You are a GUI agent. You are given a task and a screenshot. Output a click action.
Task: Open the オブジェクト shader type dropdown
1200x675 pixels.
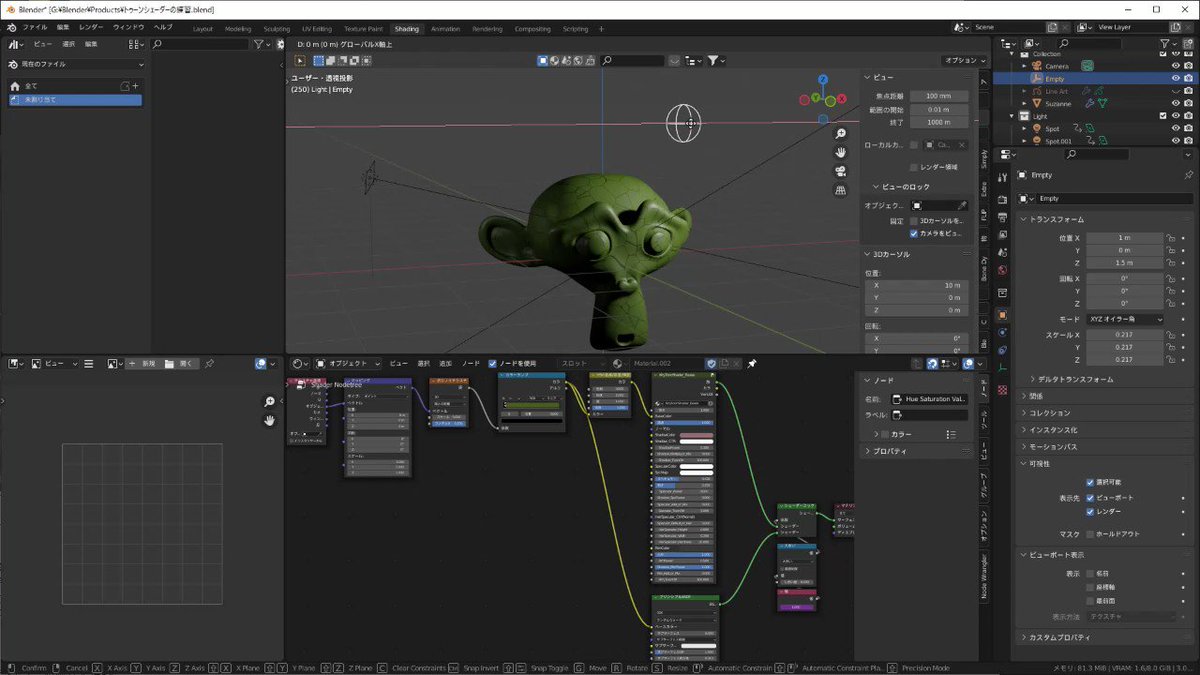point(349,364)
